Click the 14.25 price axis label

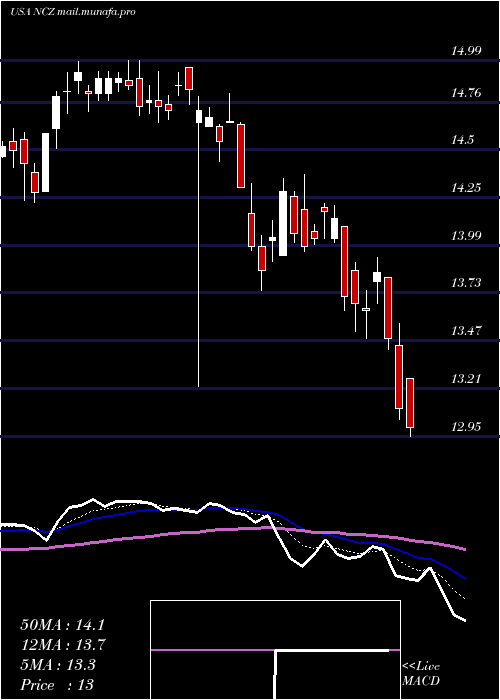tap(466, 188)
